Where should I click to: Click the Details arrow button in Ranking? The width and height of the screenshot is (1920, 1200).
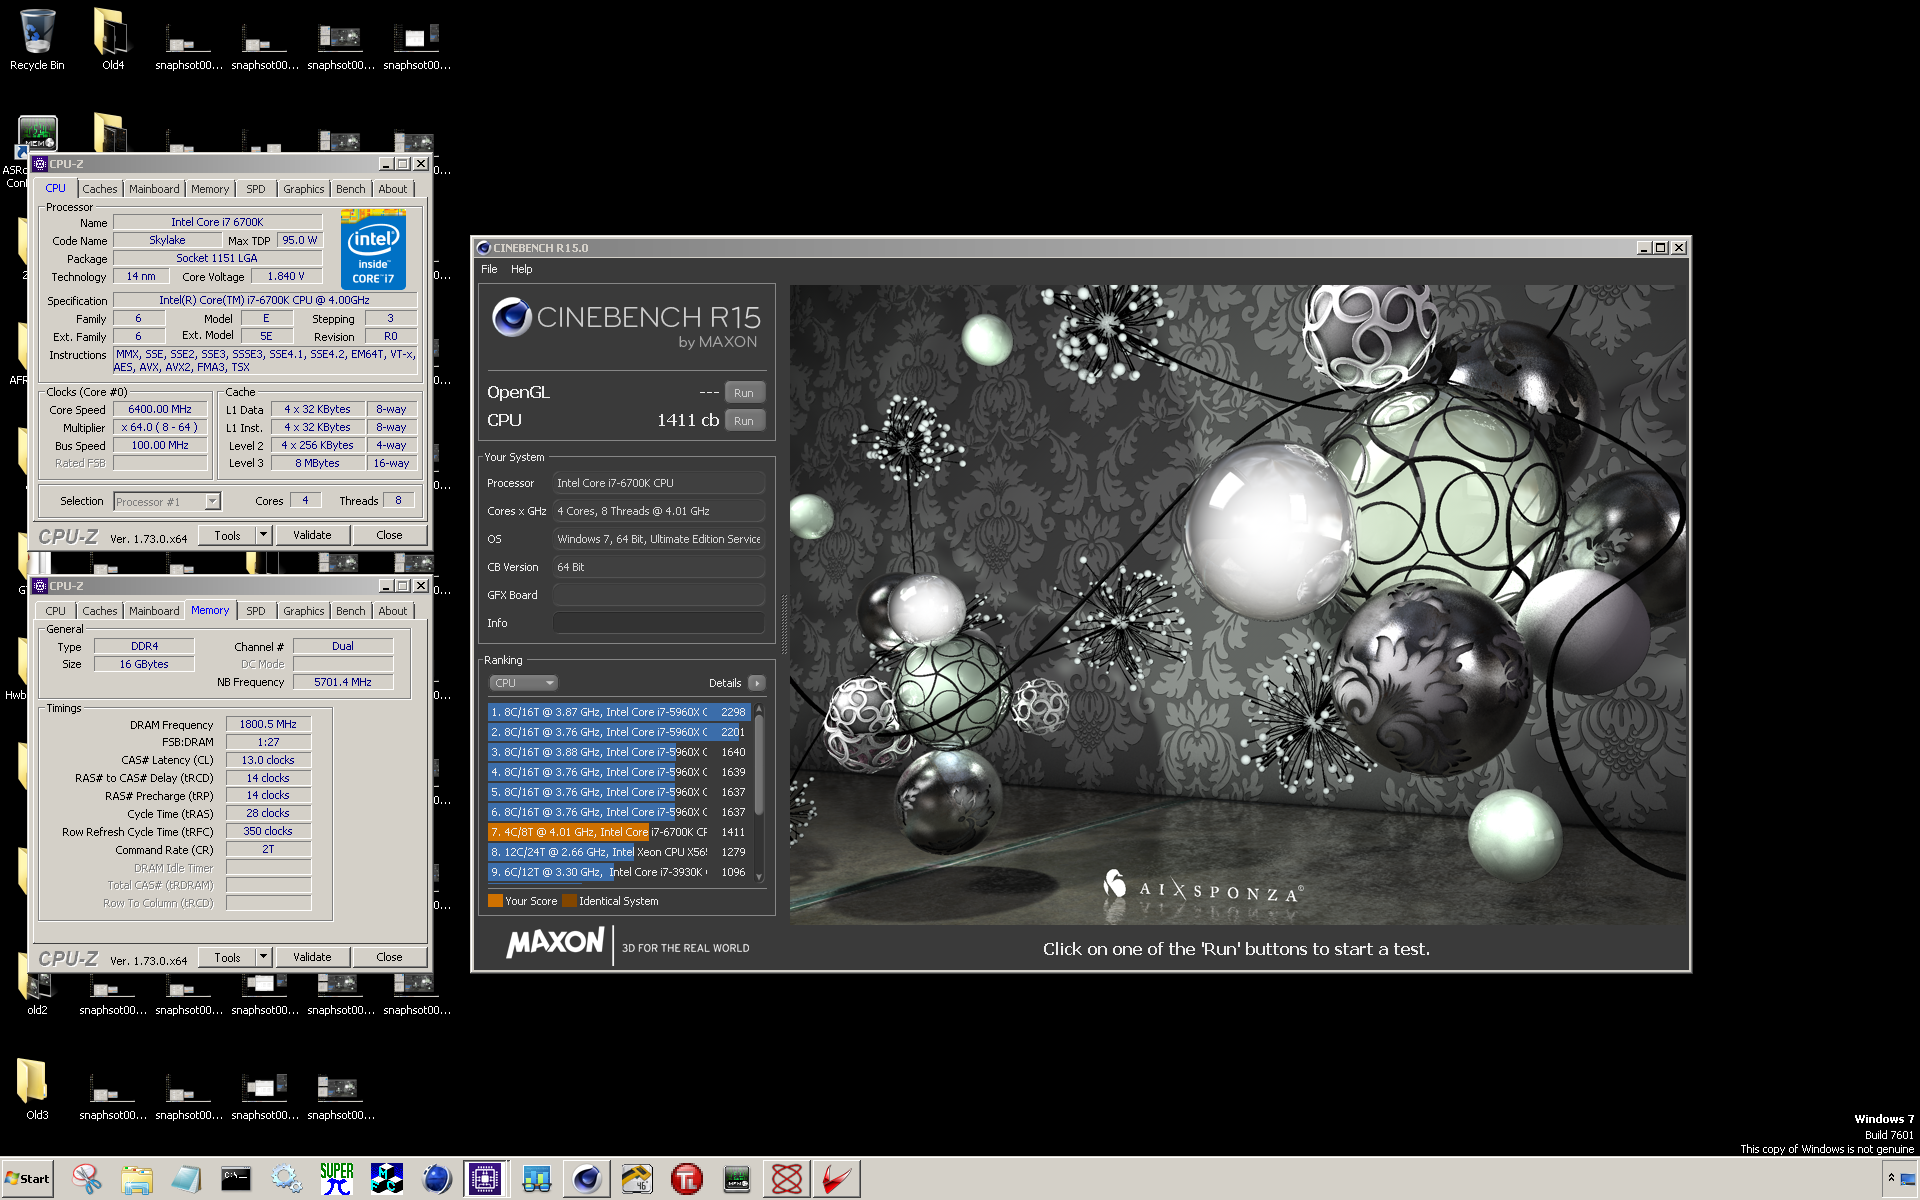pos(757,683)
